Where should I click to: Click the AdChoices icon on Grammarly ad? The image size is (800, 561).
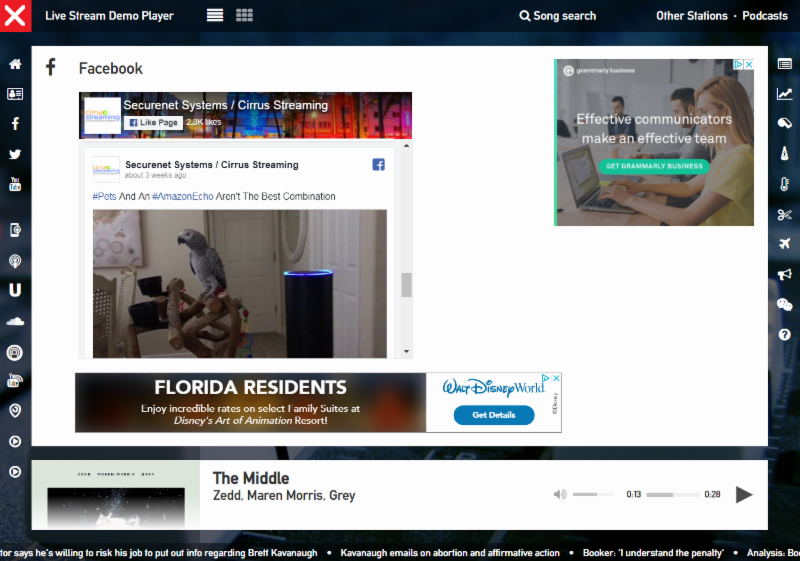738,64
